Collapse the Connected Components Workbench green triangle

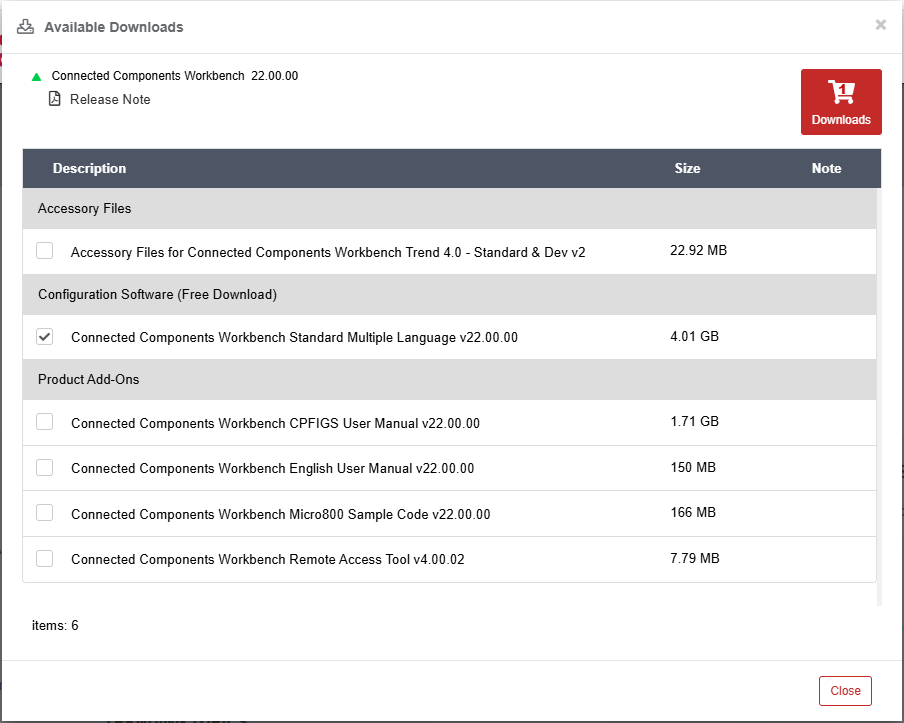click(x=36, y=77)
